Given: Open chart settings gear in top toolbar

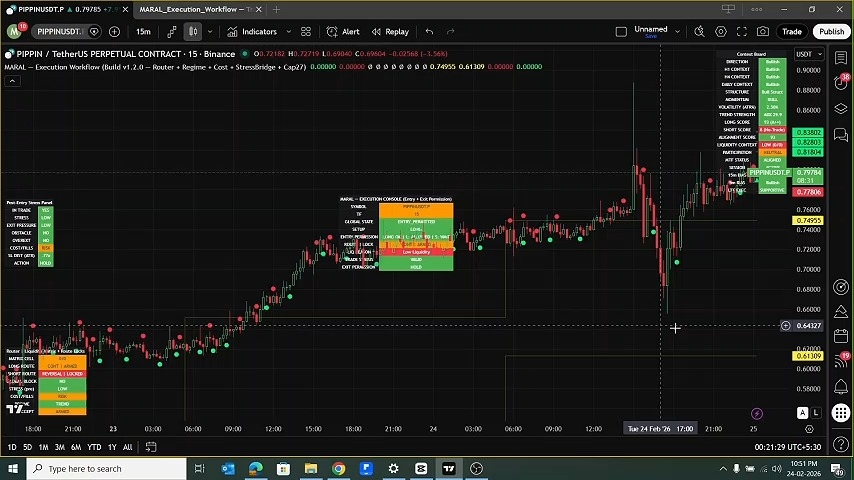Looking at the screenshot, I should (721, 32).
